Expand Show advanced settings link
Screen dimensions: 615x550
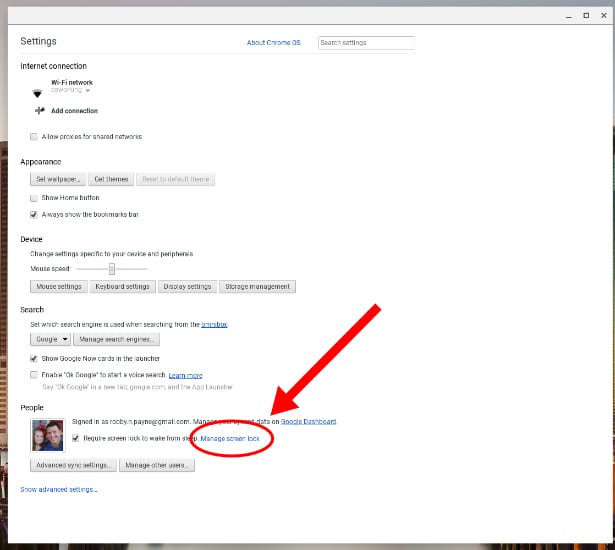[59, 490]
